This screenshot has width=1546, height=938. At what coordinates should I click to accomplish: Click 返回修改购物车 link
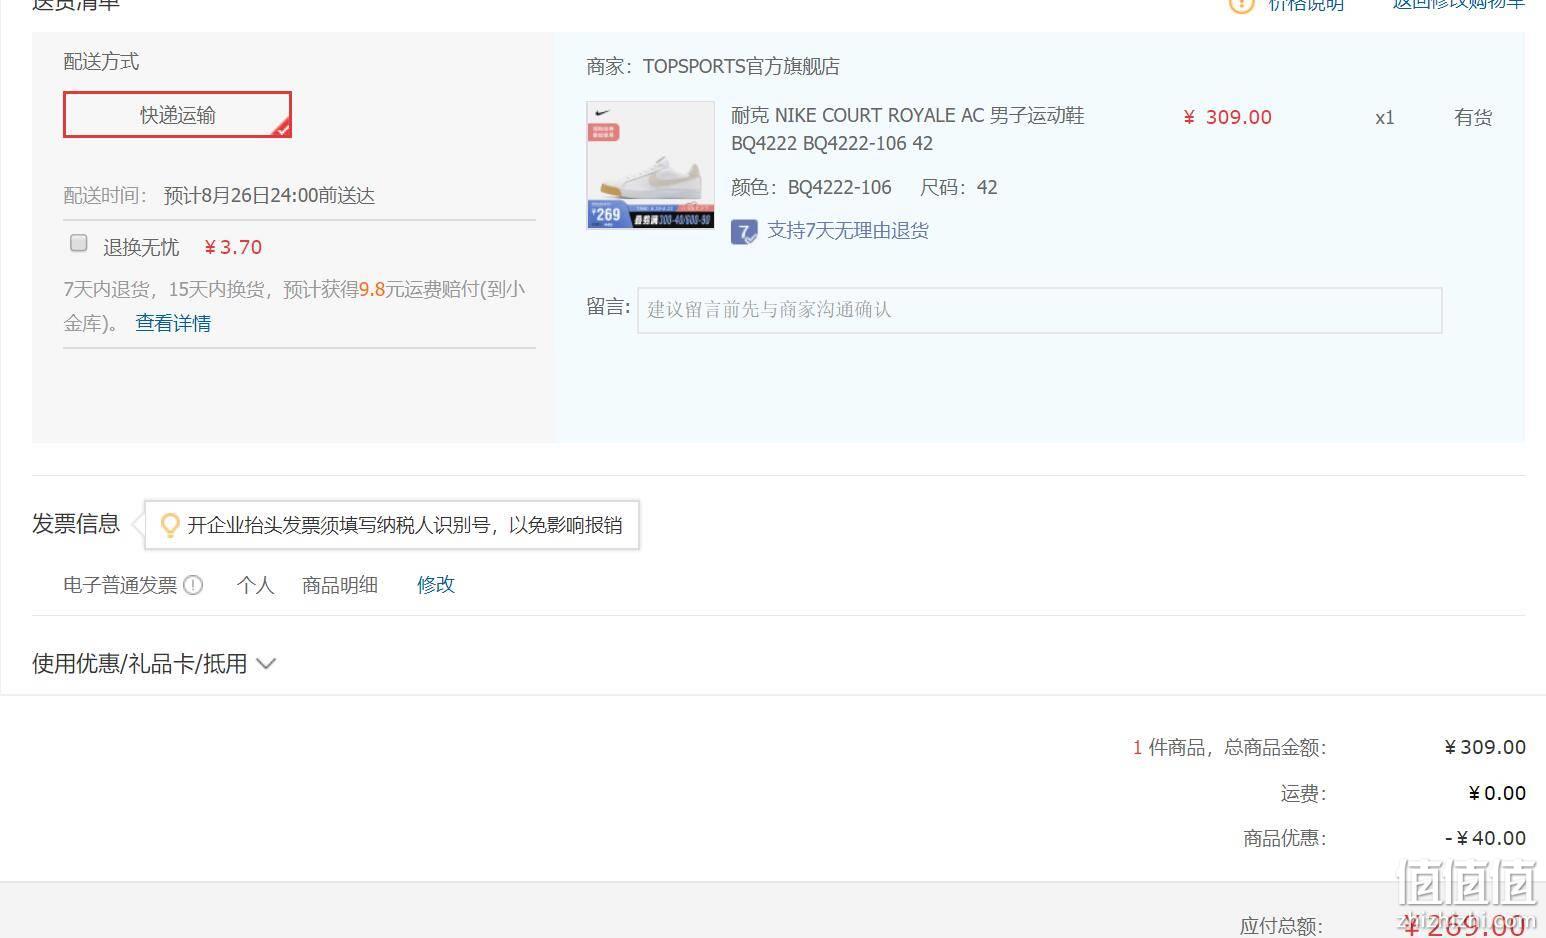[1459, 4]
